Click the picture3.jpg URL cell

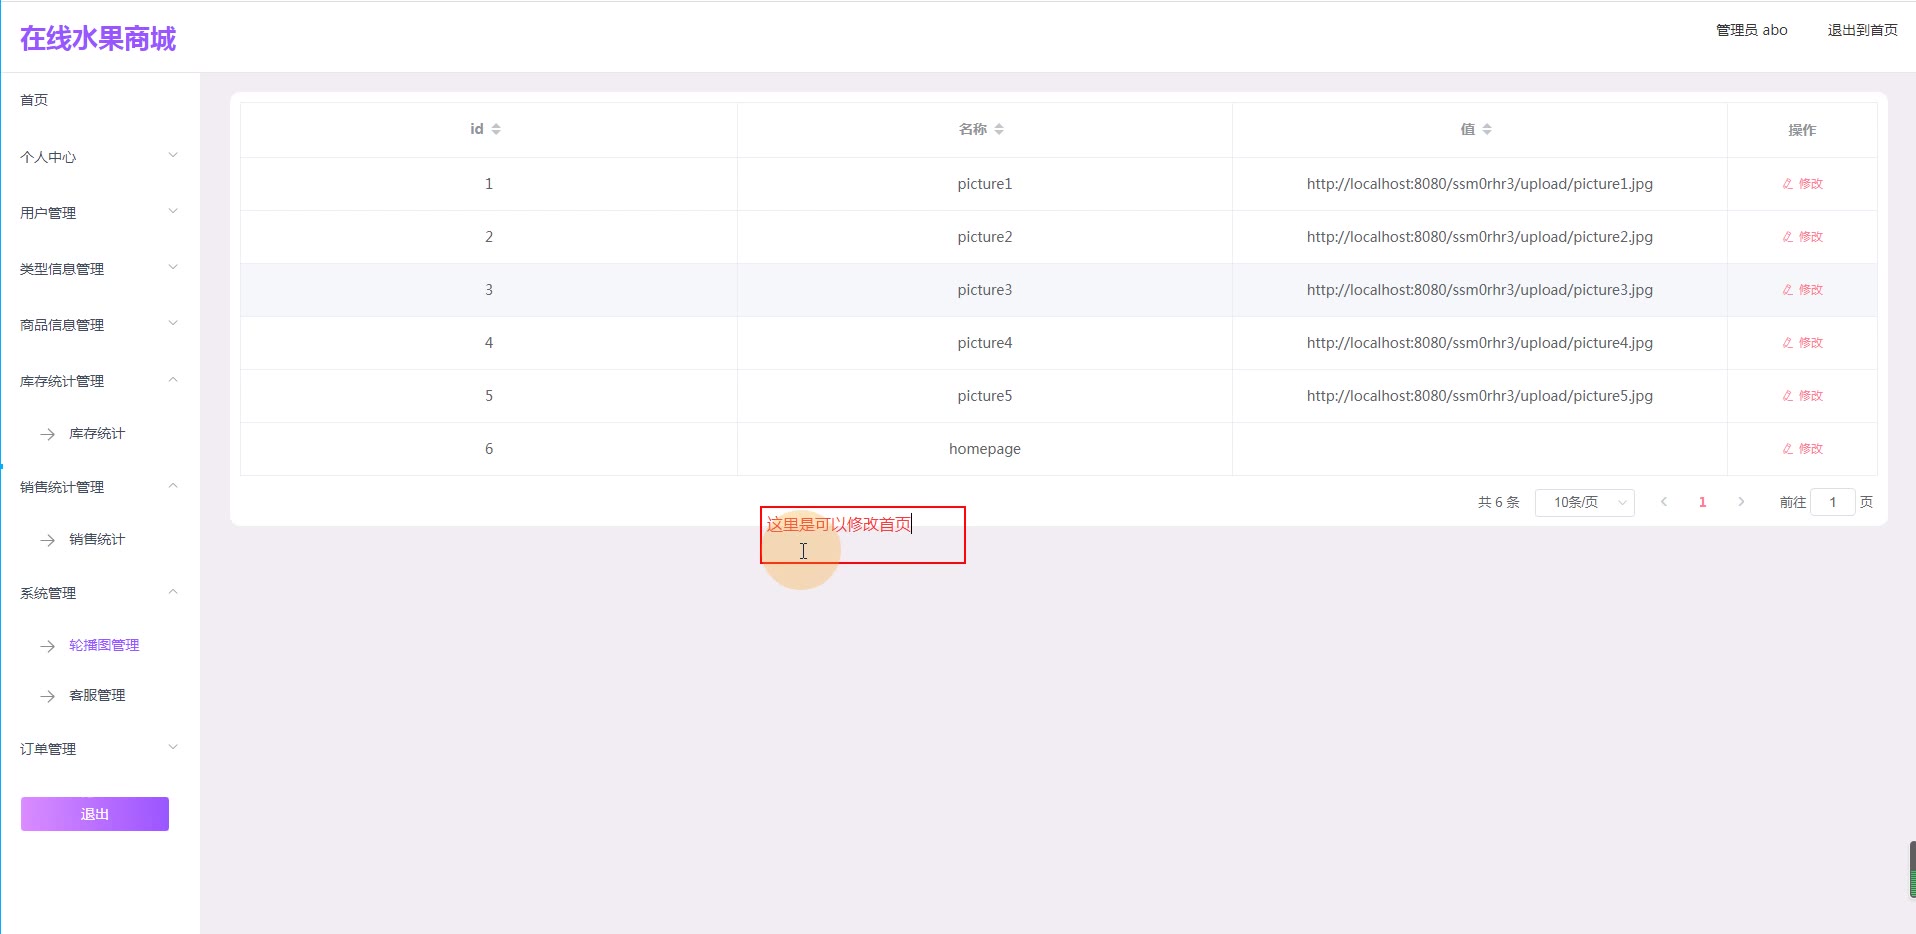coord(1480,290)
